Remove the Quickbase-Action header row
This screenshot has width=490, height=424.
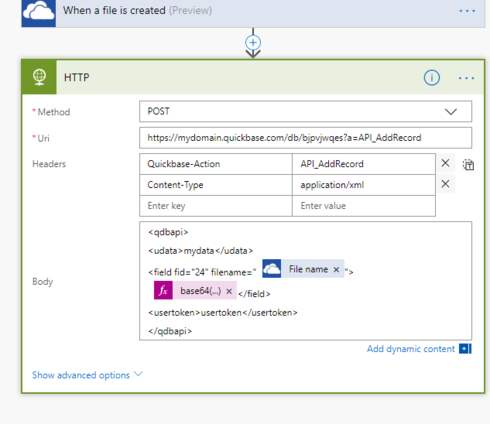(445, 163)
